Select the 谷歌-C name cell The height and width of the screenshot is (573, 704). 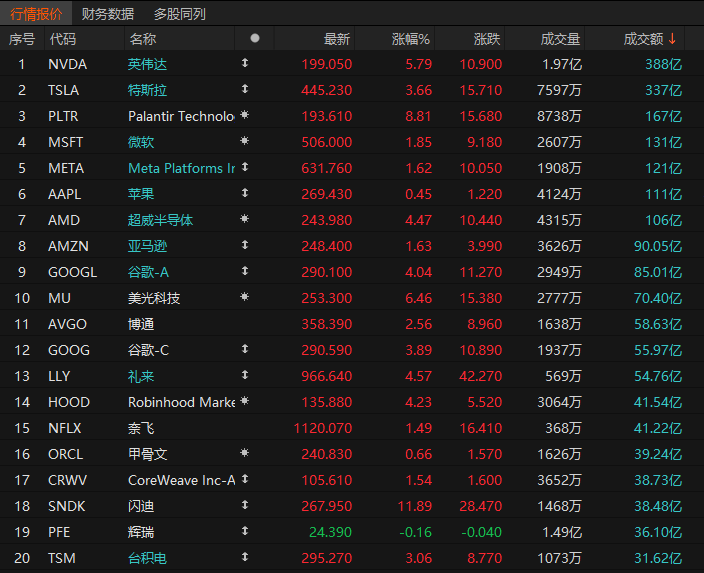click(148, 350)
